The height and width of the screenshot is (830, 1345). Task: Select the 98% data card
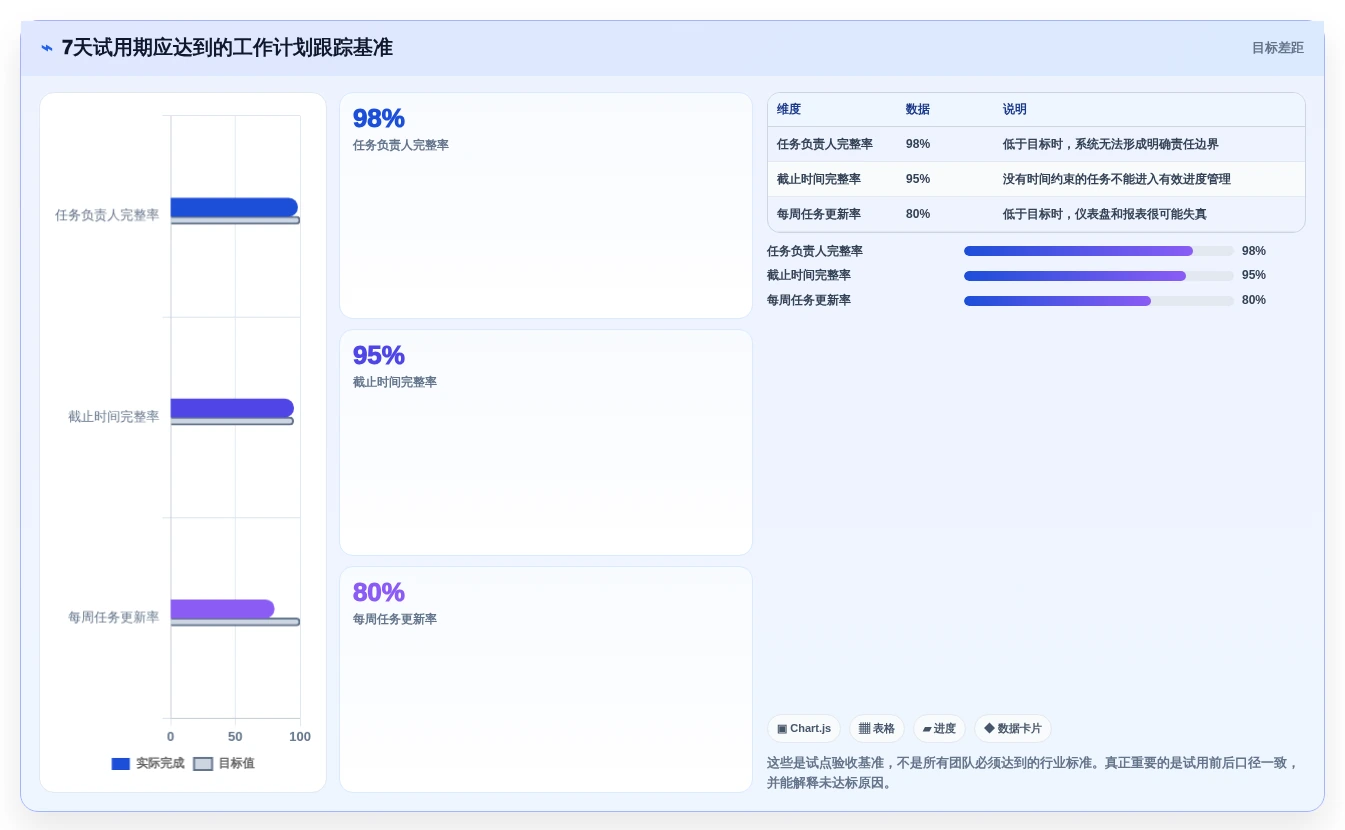[546, 206]
